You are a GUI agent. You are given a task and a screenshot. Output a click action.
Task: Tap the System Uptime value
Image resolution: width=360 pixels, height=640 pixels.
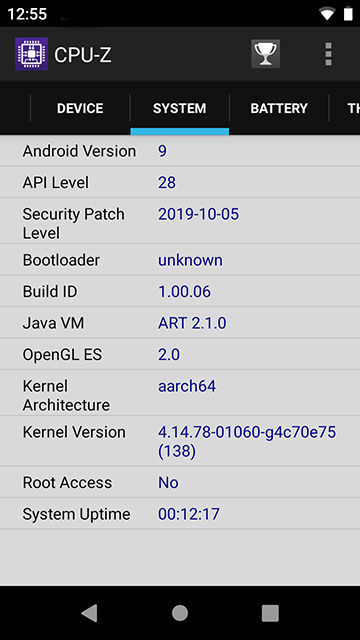point(189,514)
